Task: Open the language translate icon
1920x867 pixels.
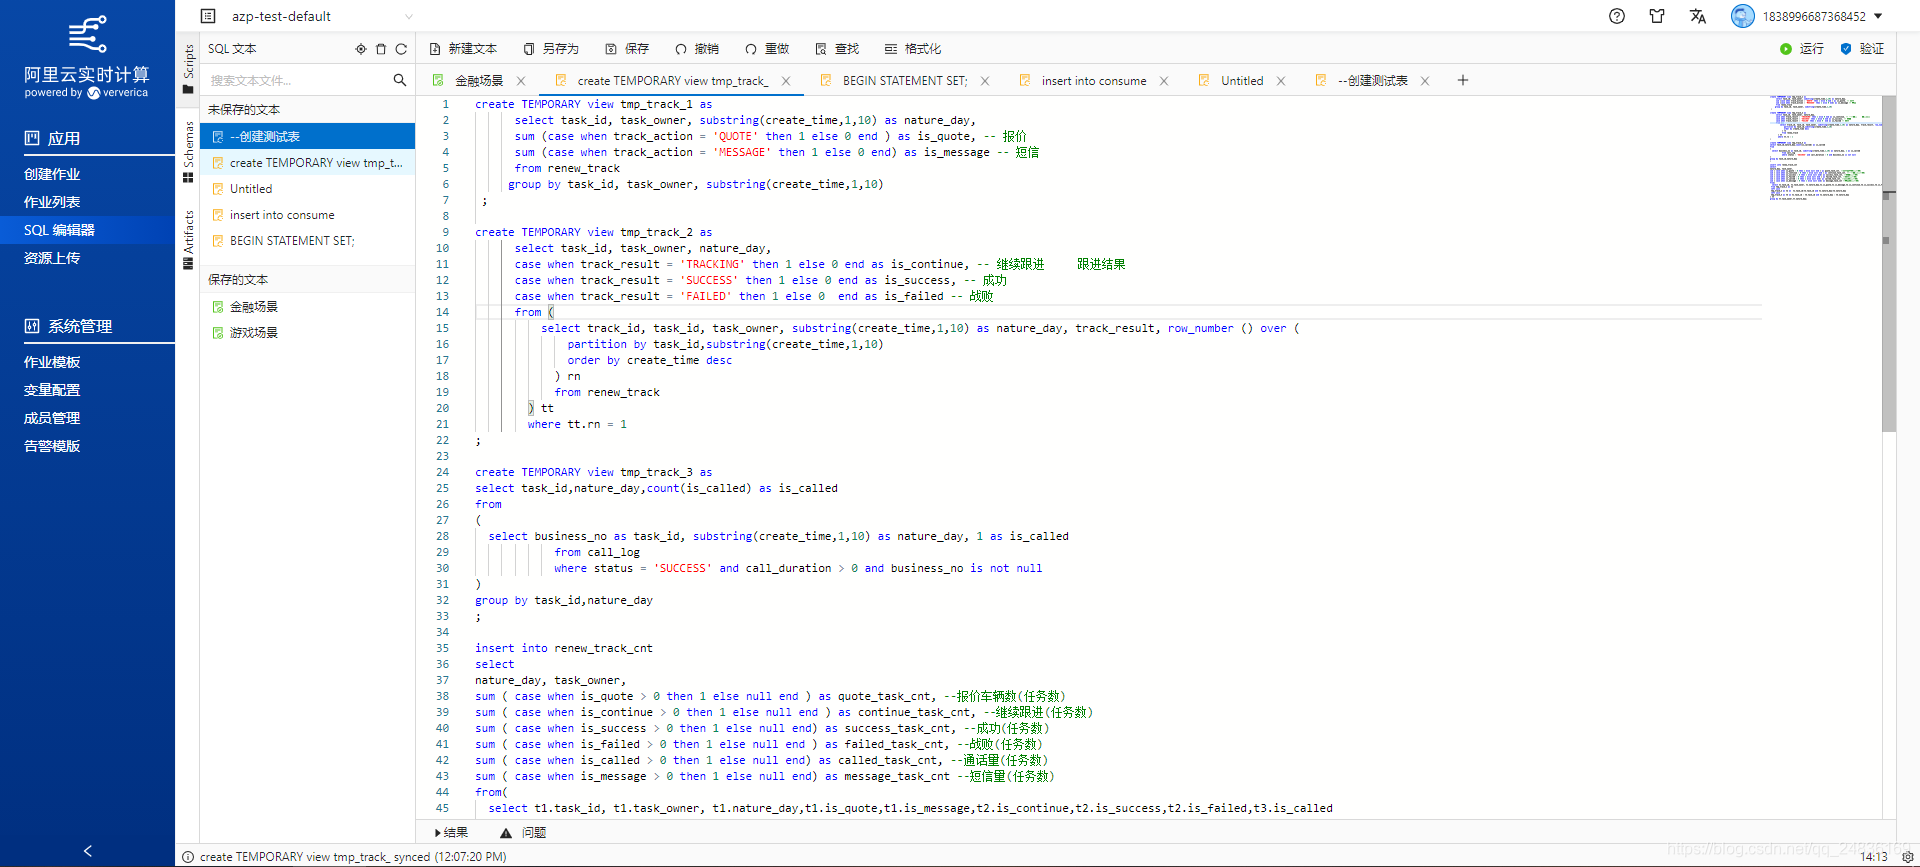Action: click(1697, 16)
